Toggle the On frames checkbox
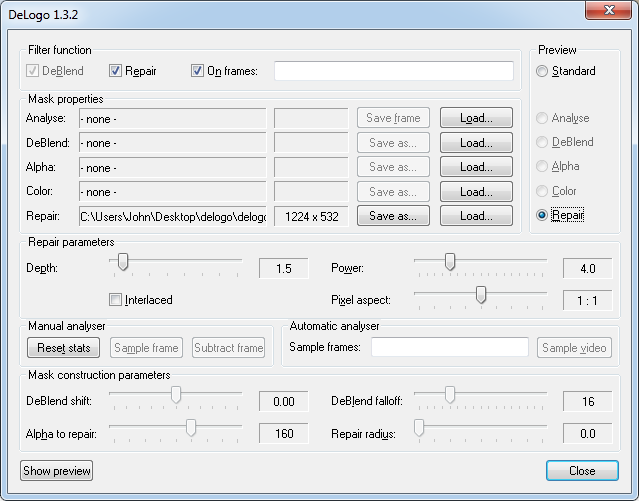This screenshot has height=501, width=639. coord(197,71)
